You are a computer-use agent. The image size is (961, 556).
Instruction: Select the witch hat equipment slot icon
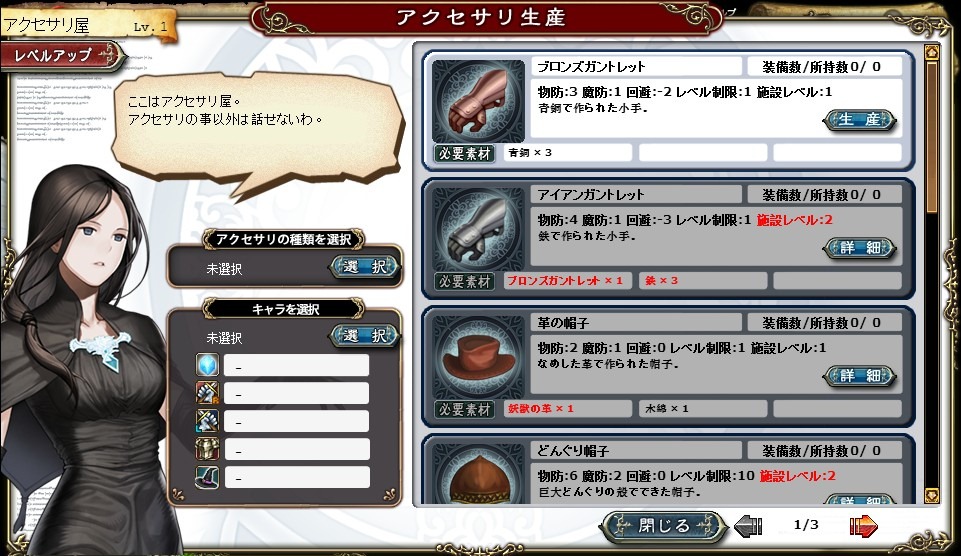207,478
